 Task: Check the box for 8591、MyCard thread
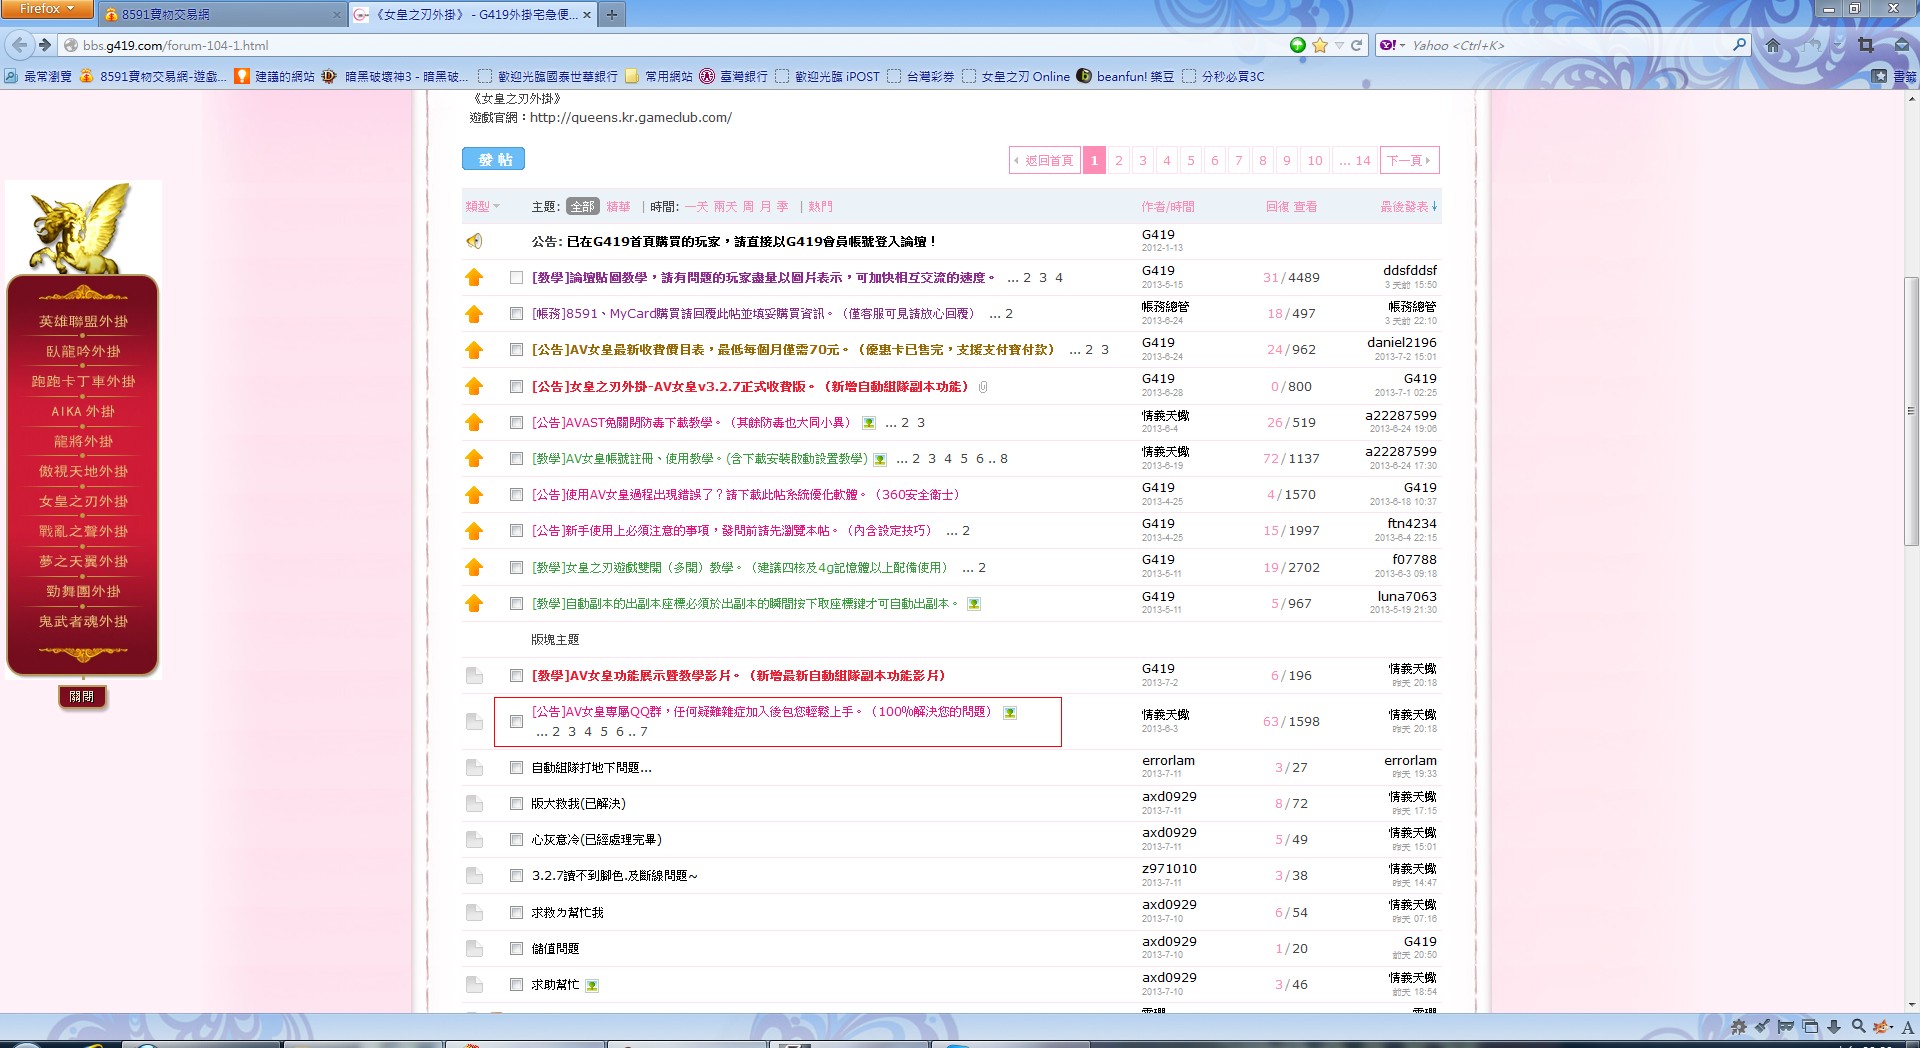coord(516,314)
